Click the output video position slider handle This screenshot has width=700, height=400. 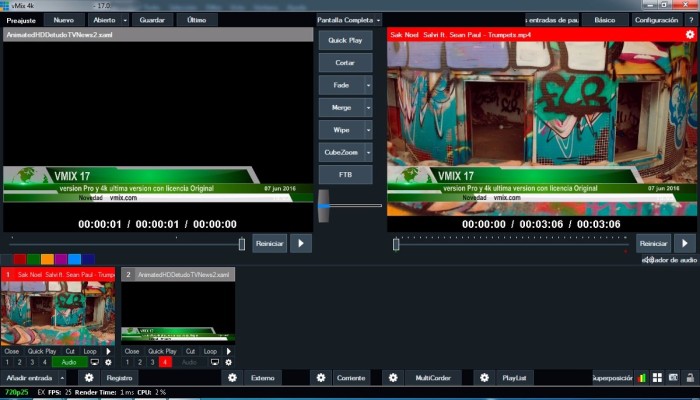[396, 244]
